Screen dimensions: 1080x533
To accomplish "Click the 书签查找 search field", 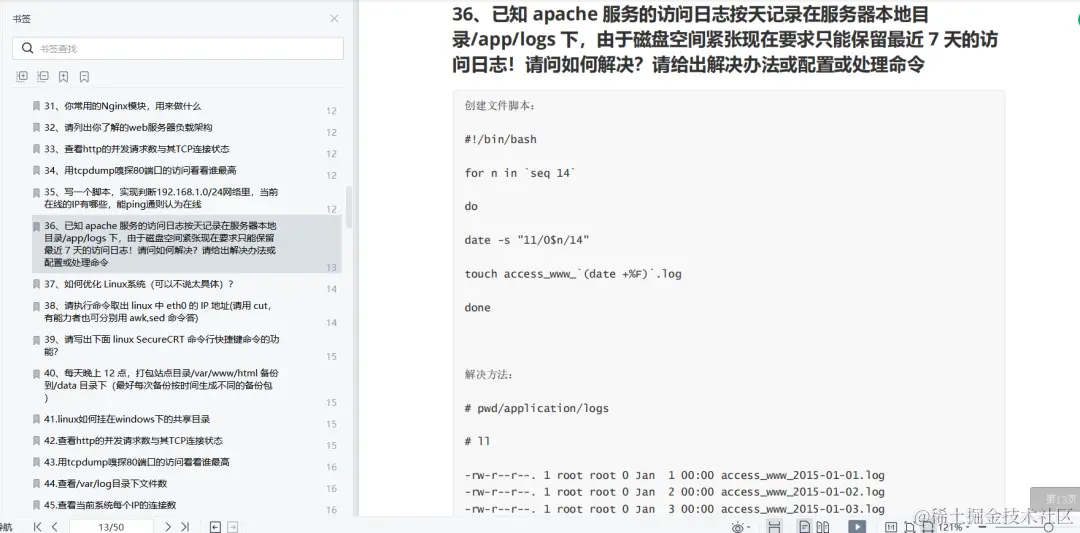I will pyautogui.click(x=178, y=48).
